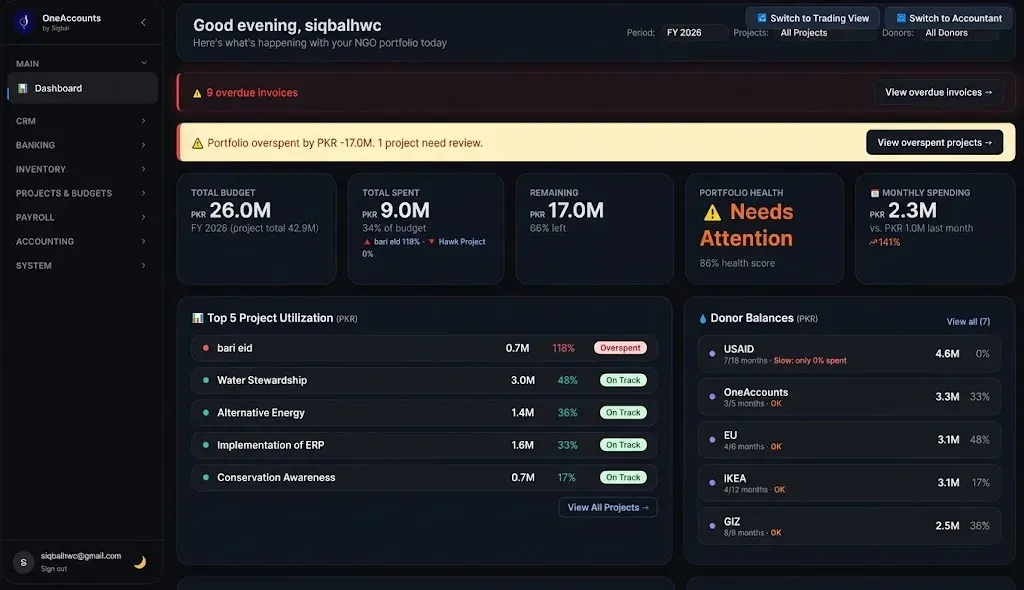Screen dimensions: 1024x590
Task: Click siqbalhwc@gmail.com account email
Action: (81, 556)
